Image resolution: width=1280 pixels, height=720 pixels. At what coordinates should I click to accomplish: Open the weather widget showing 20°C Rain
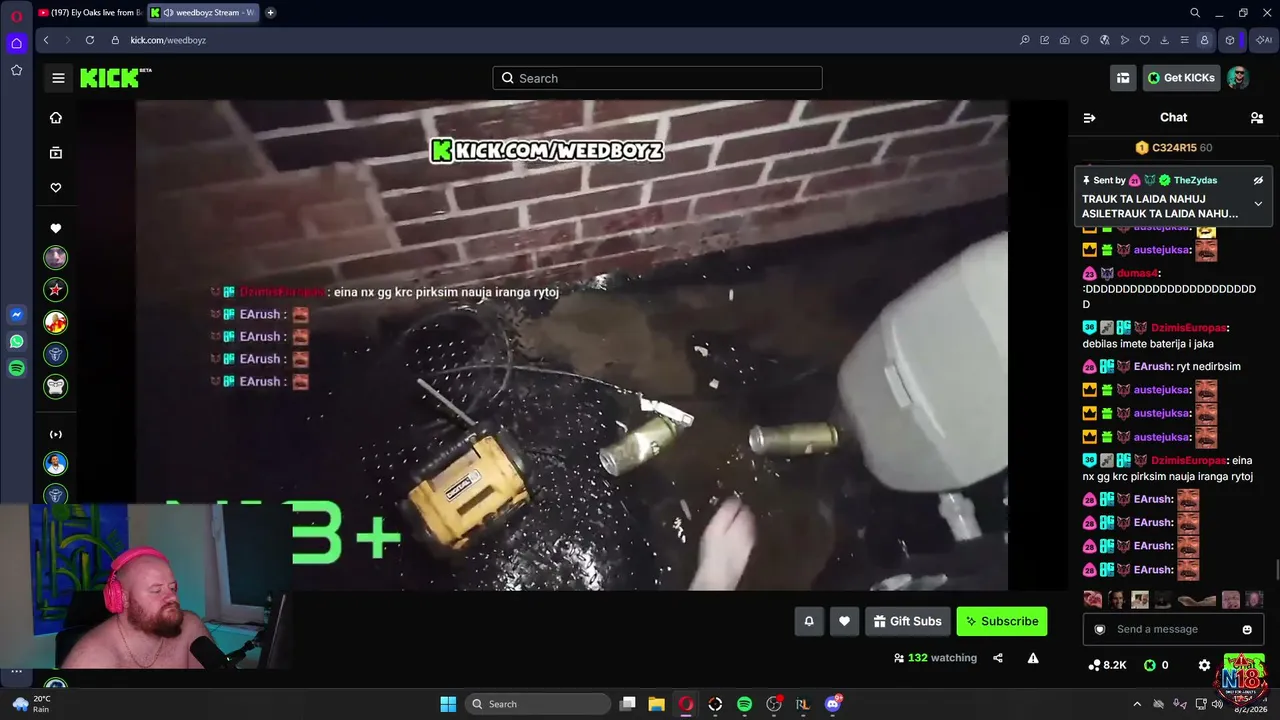[x=31, y=704]
